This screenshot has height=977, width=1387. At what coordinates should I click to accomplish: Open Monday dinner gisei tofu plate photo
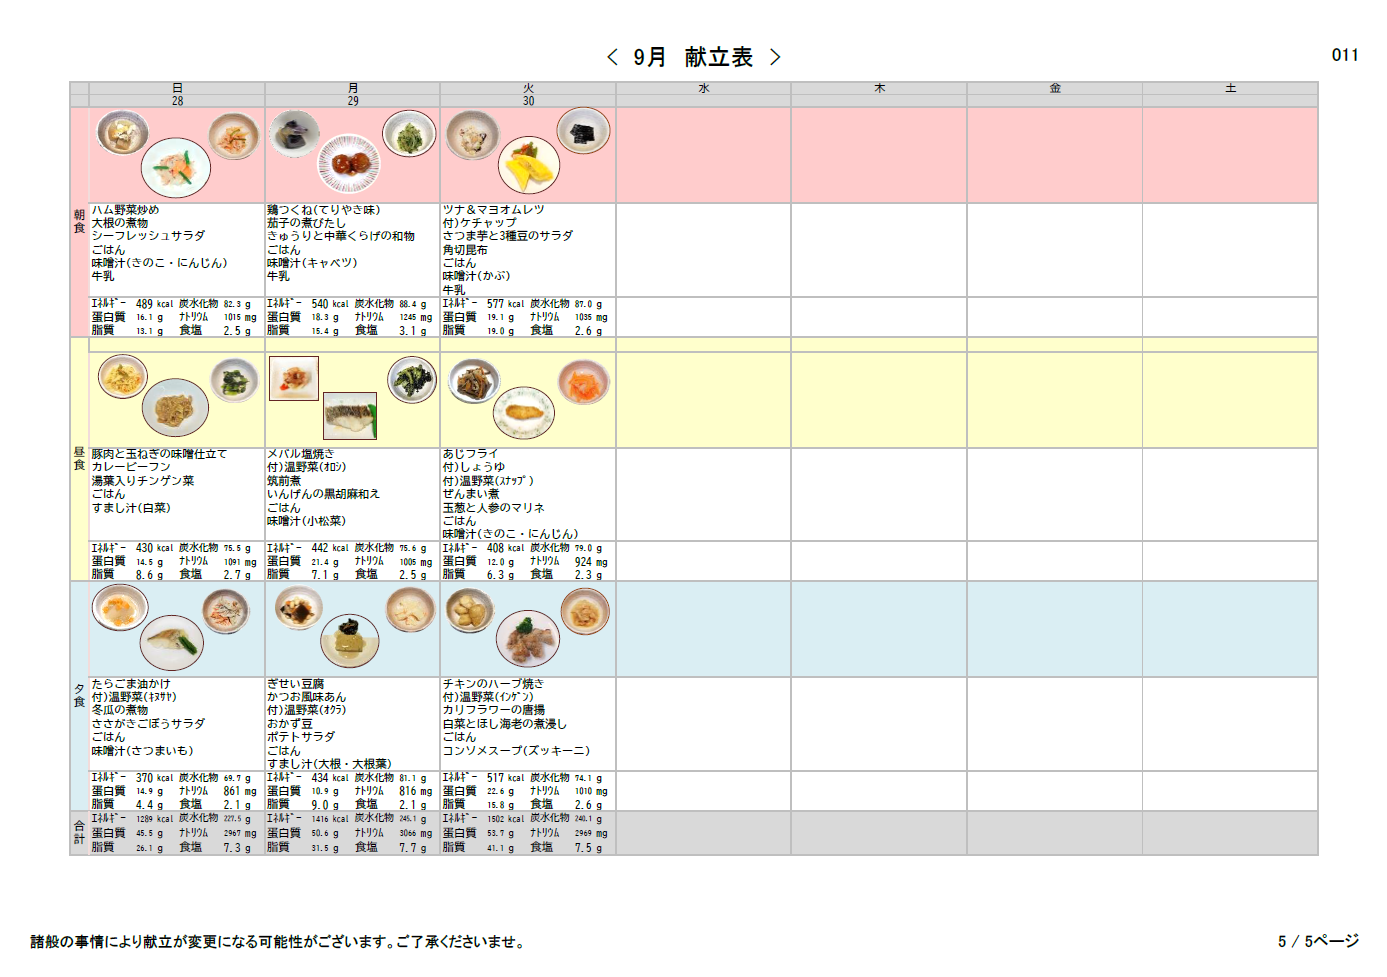click(x=350, y=641)
